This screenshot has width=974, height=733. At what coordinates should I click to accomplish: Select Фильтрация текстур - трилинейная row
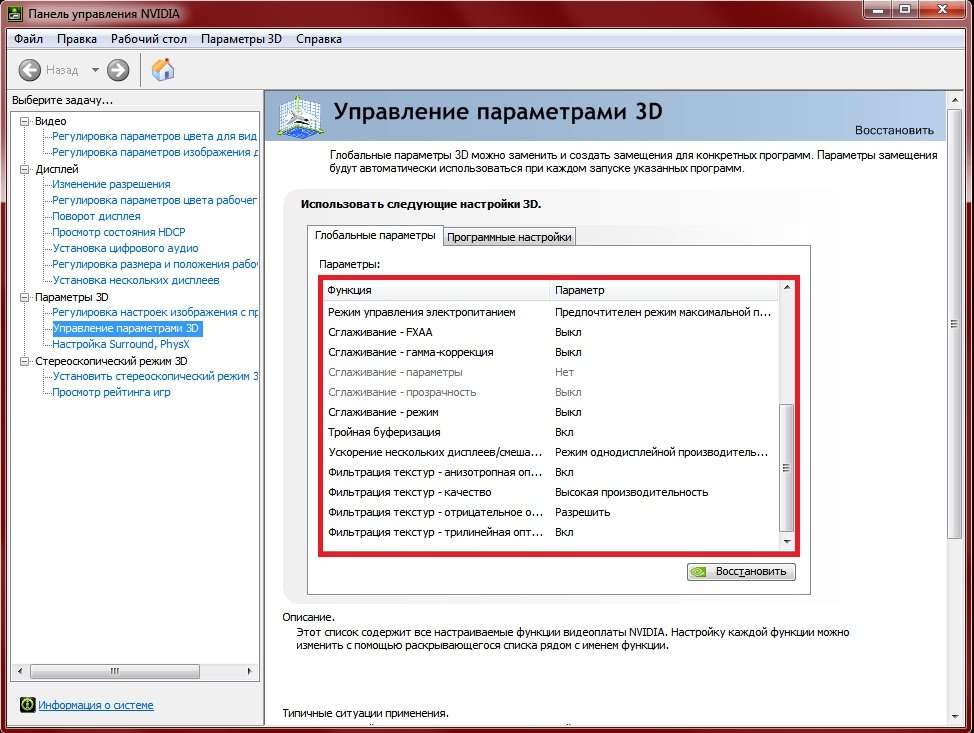coord(550,532)
